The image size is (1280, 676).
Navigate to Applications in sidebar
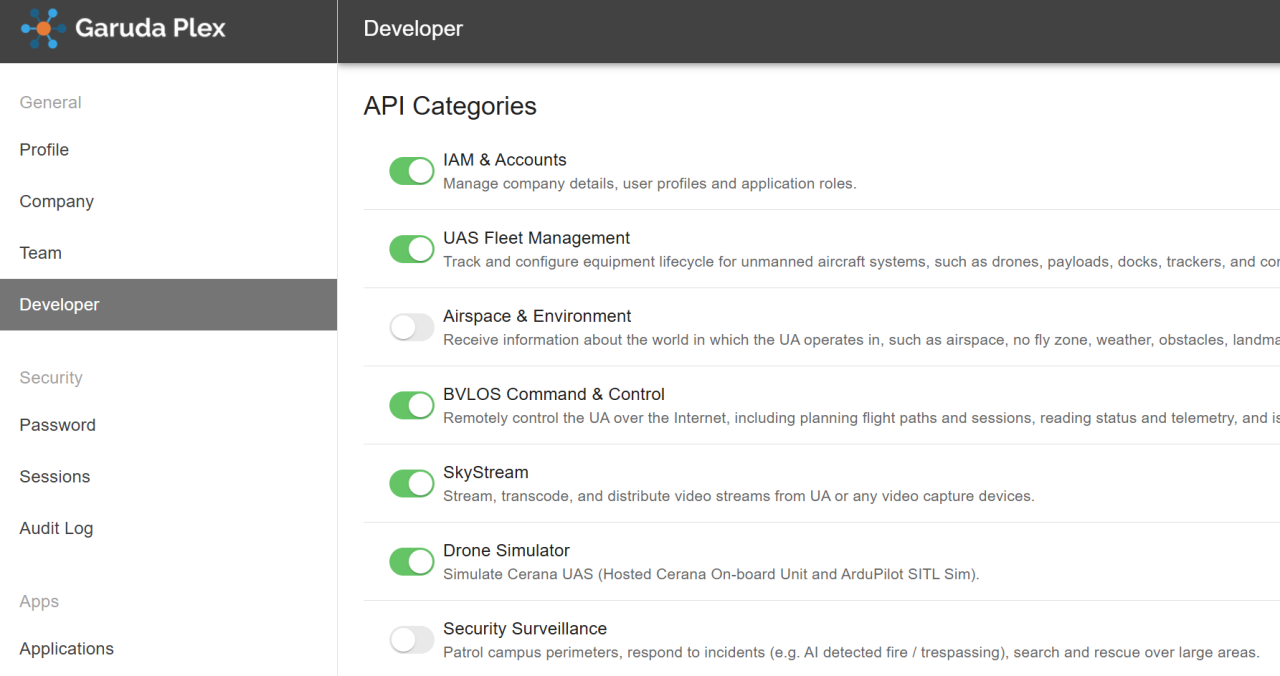[66, 649]
